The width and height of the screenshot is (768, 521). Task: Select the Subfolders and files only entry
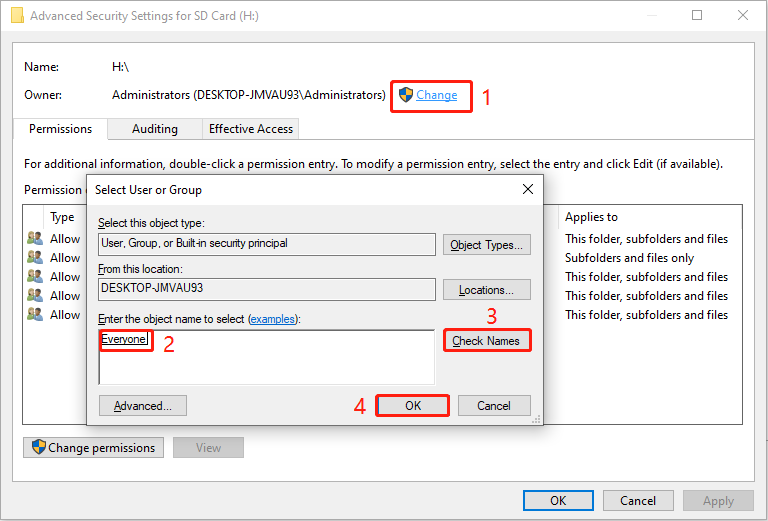pos(629,258)
